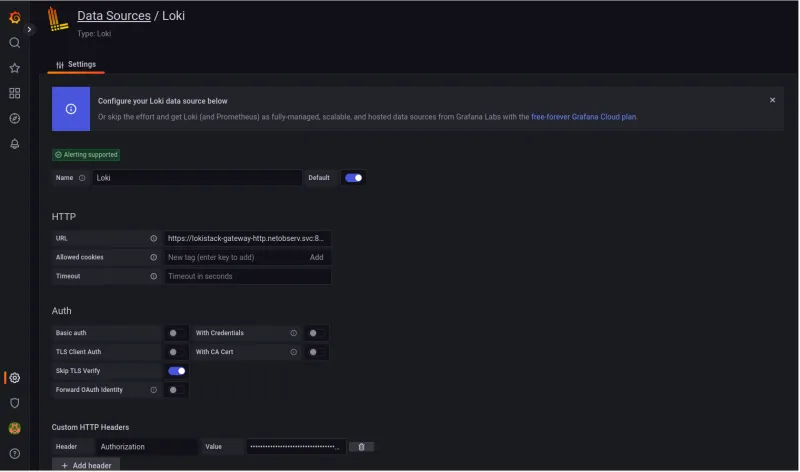This screenshot has height=472, width=800.
Task: Click the Type: Loki subtitle text
Action: point(94,34)
